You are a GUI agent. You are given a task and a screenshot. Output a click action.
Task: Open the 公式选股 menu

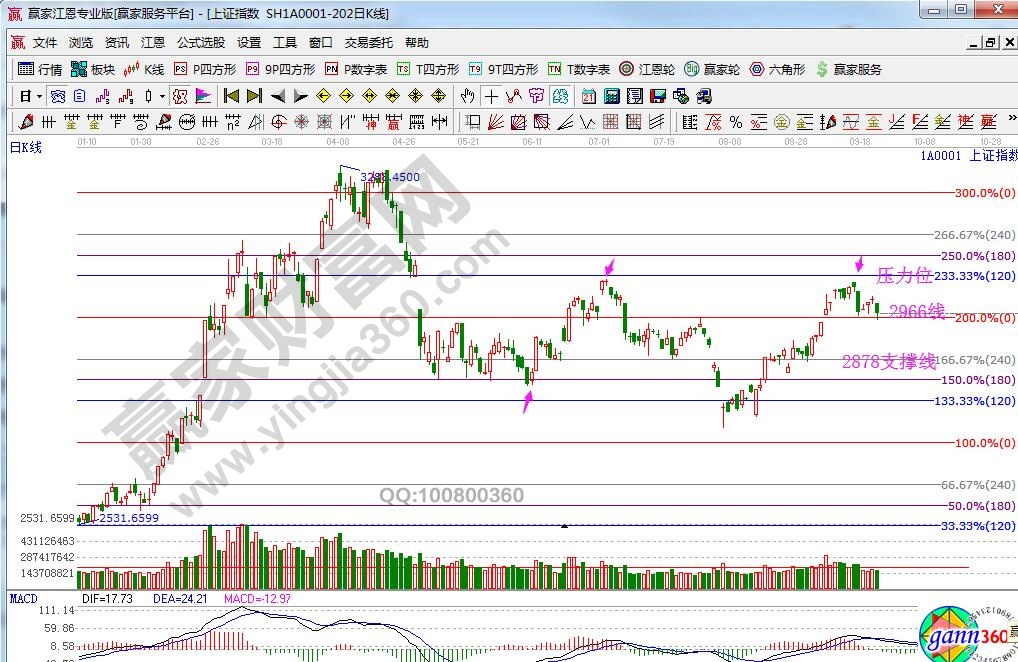click(201, 43)
